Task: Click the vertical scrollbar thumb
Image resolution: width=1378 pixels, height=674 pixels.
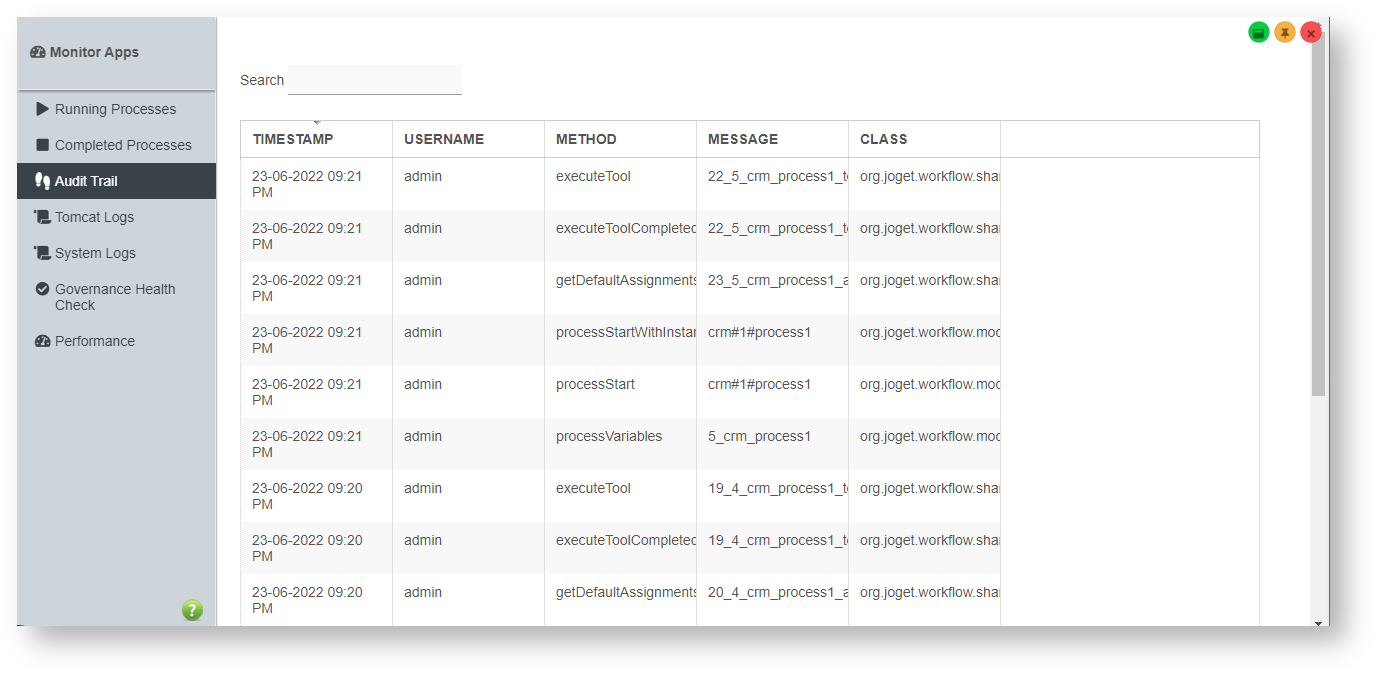Action: tap(1318, 220)
